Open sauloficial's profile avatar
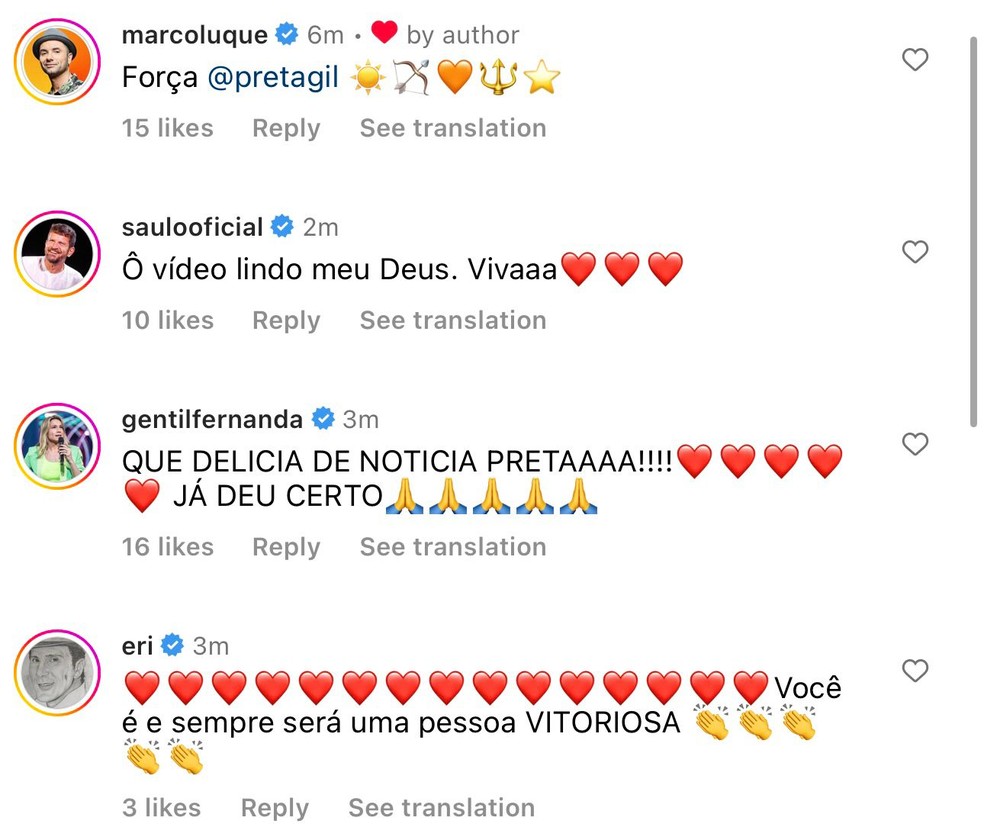Viewport: 984px width, 840px height. pos(57,254)
